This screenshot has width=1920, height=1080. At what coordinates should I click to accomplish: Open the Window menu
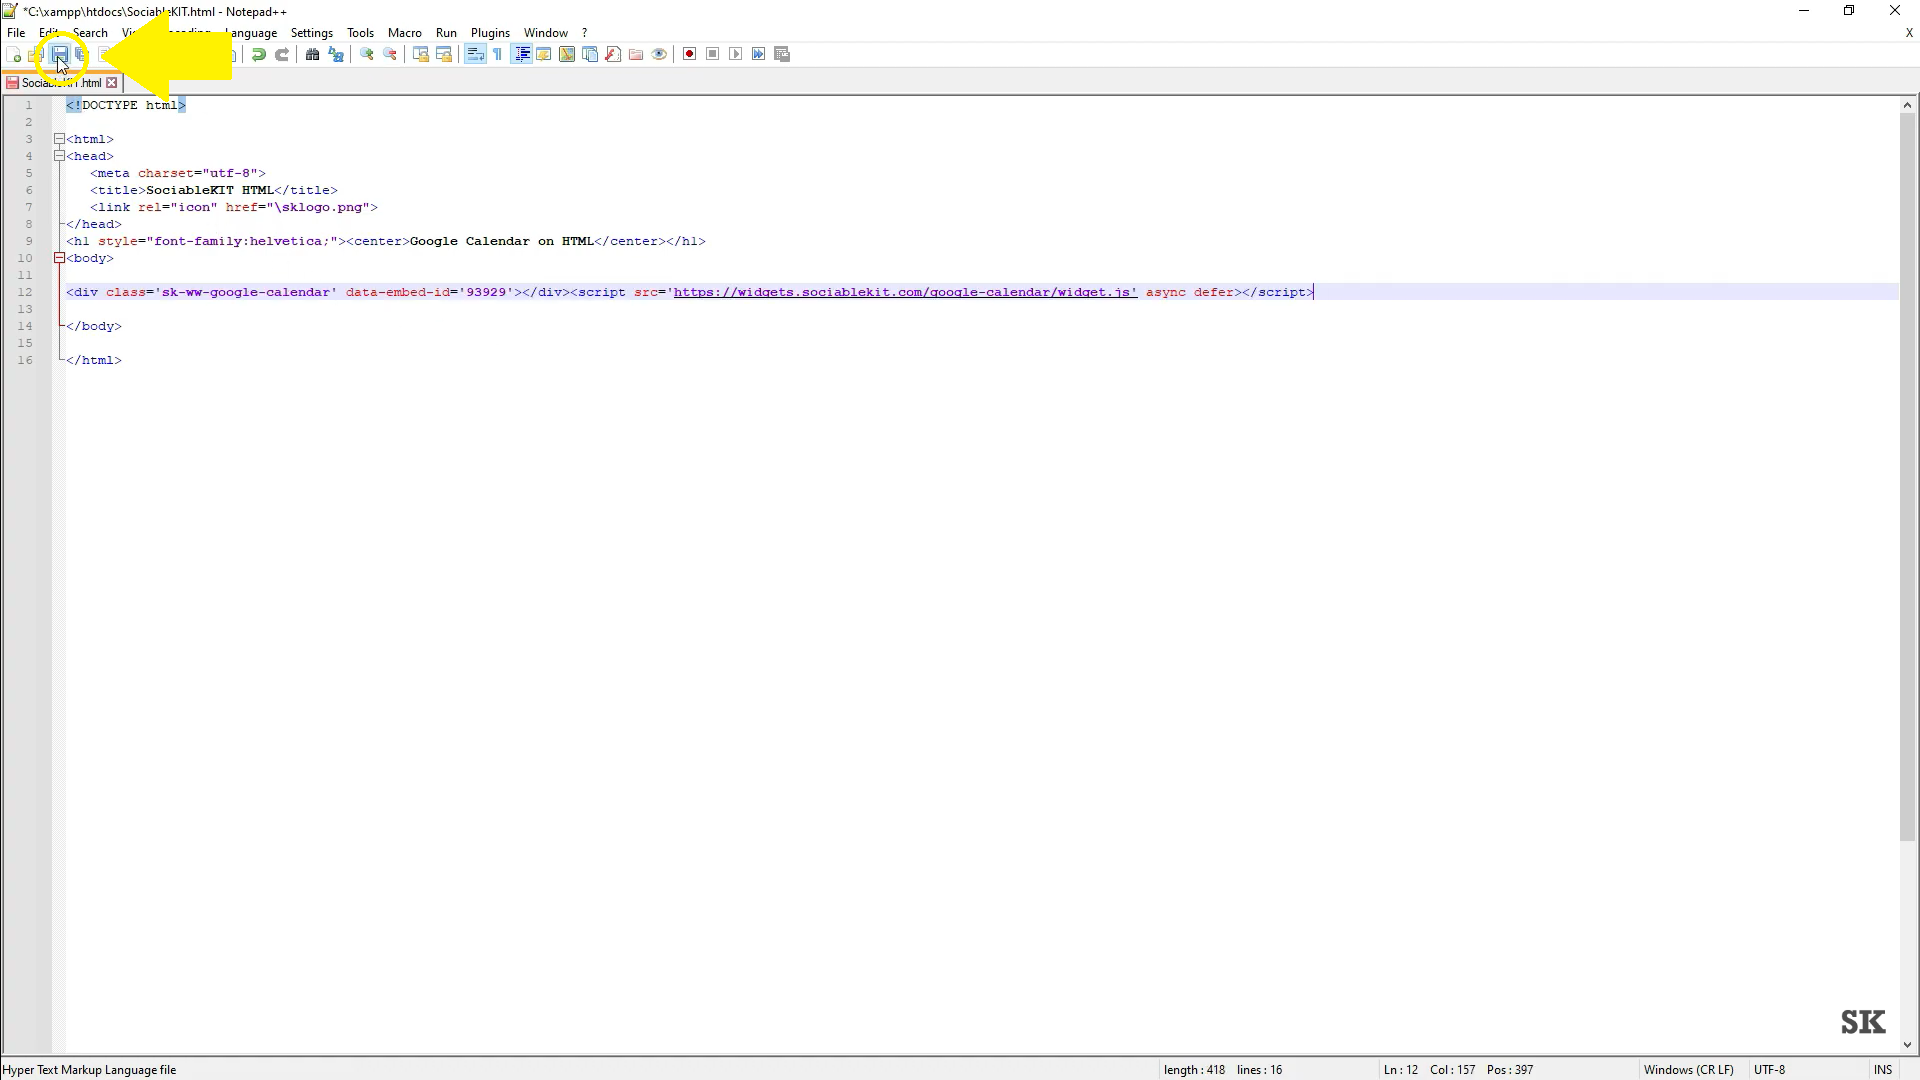click(546, 33)
